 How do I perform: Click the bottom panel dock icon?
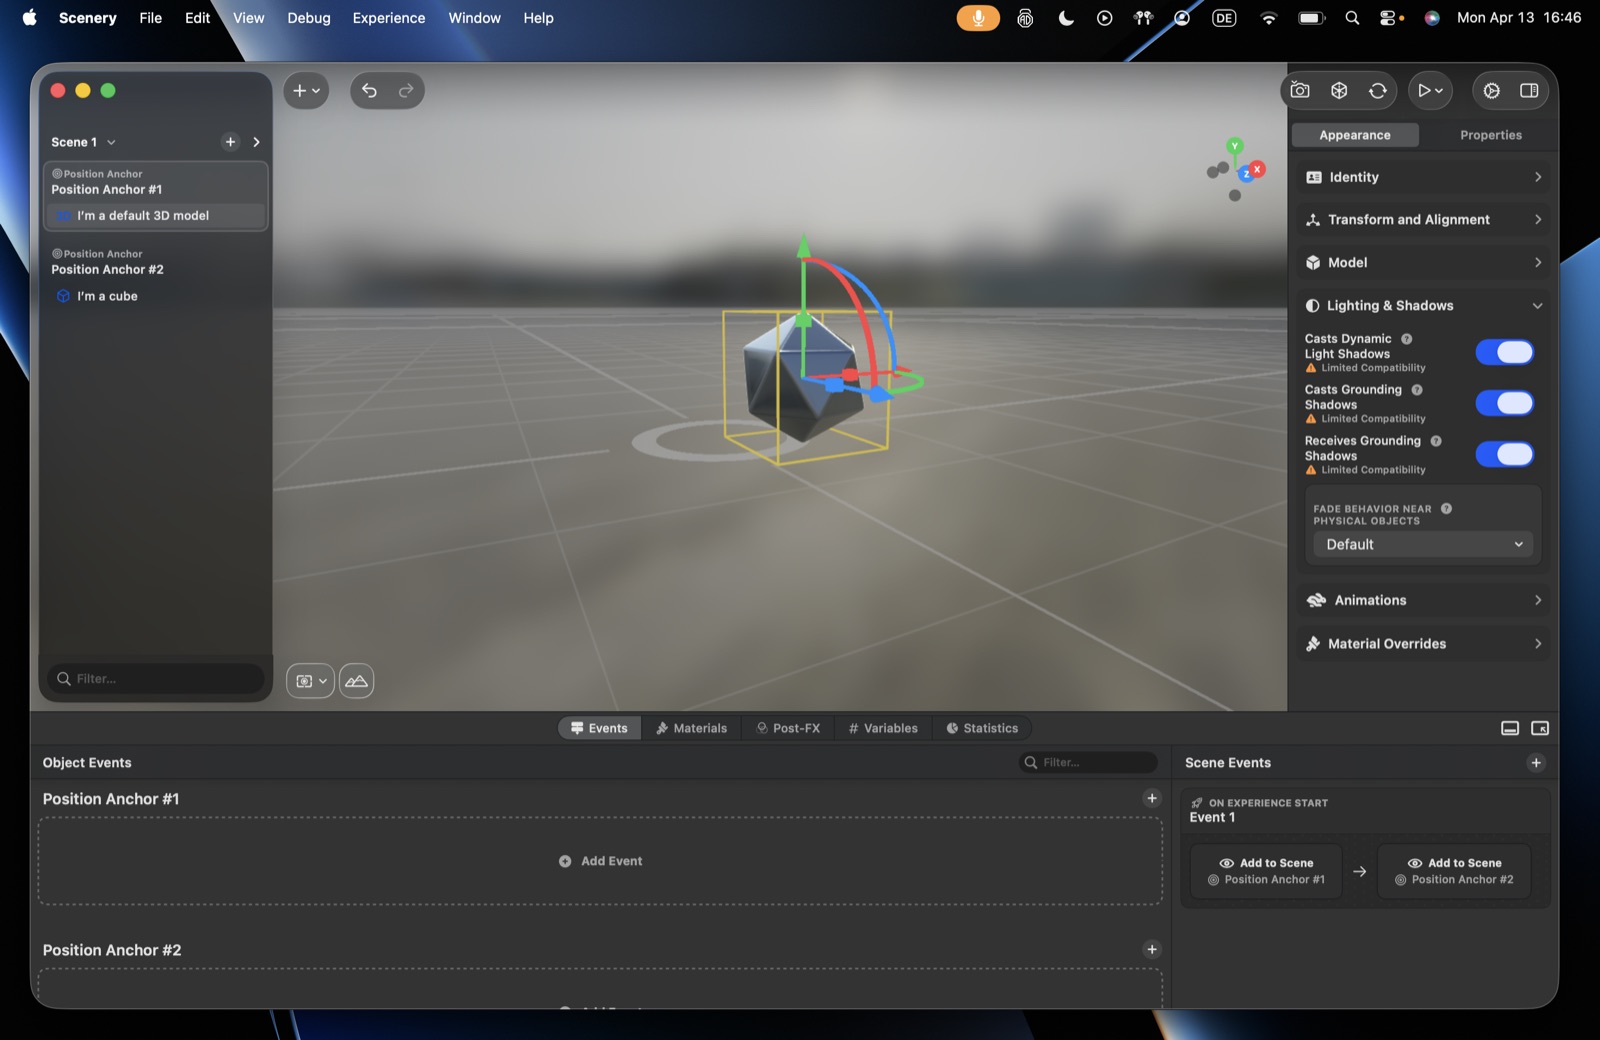click(1510, 729)
